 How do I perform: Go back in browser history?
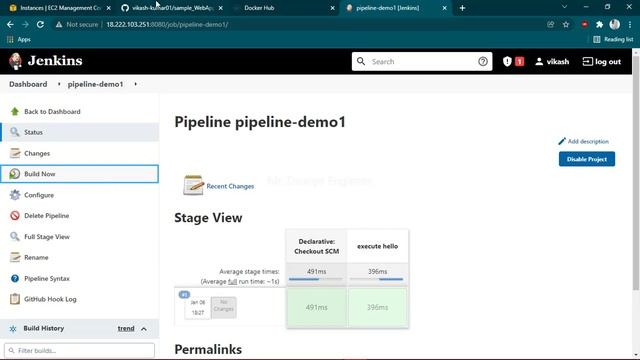click(x=10, y=24)
